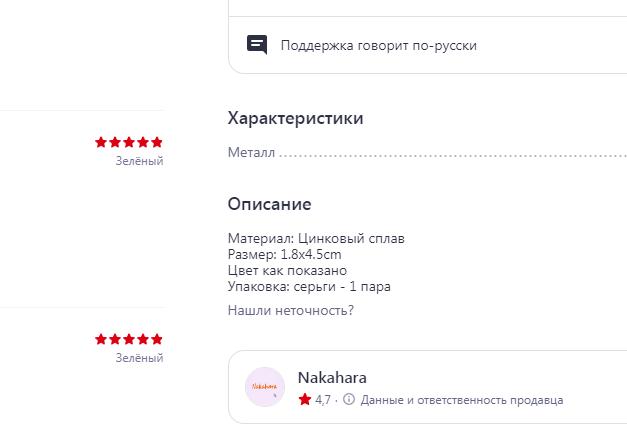Select the "Характеристики" heading
This screenshot has height=436, width=627.
coord(295,118)
